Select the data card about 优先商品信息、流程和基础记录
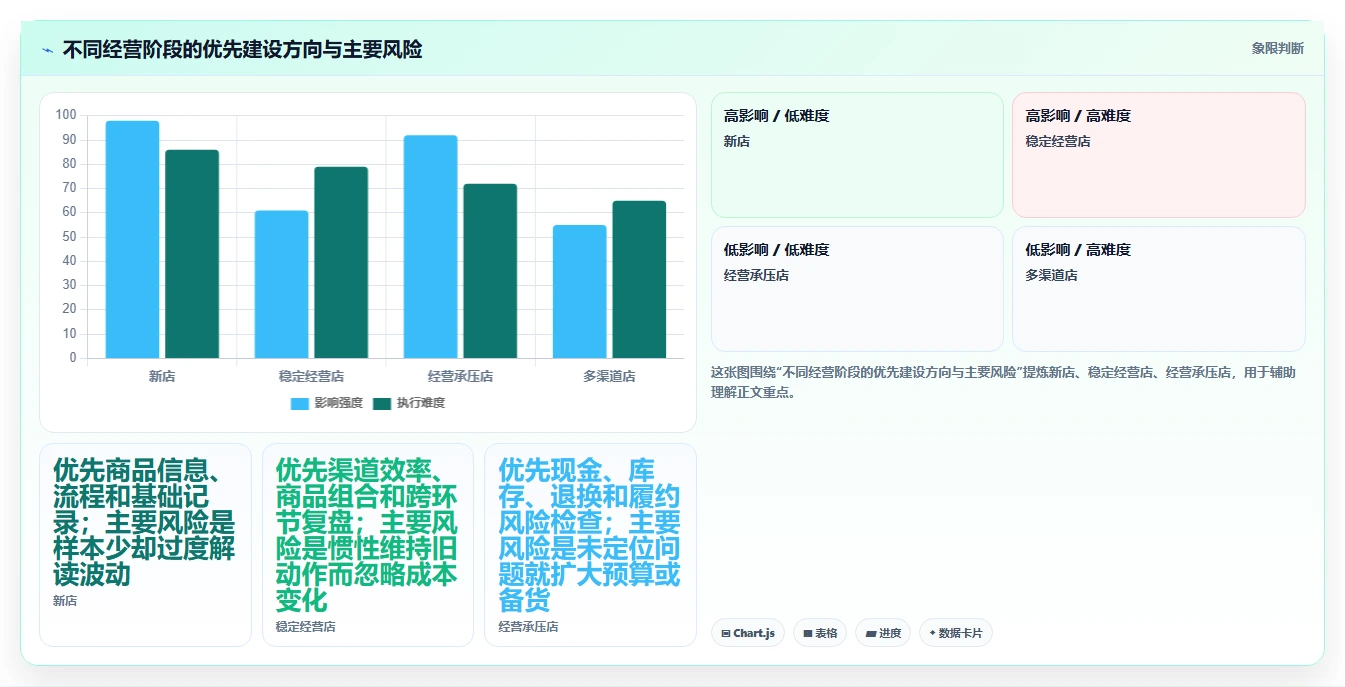This screenshot has height=687, width=1345. (145, 545)
